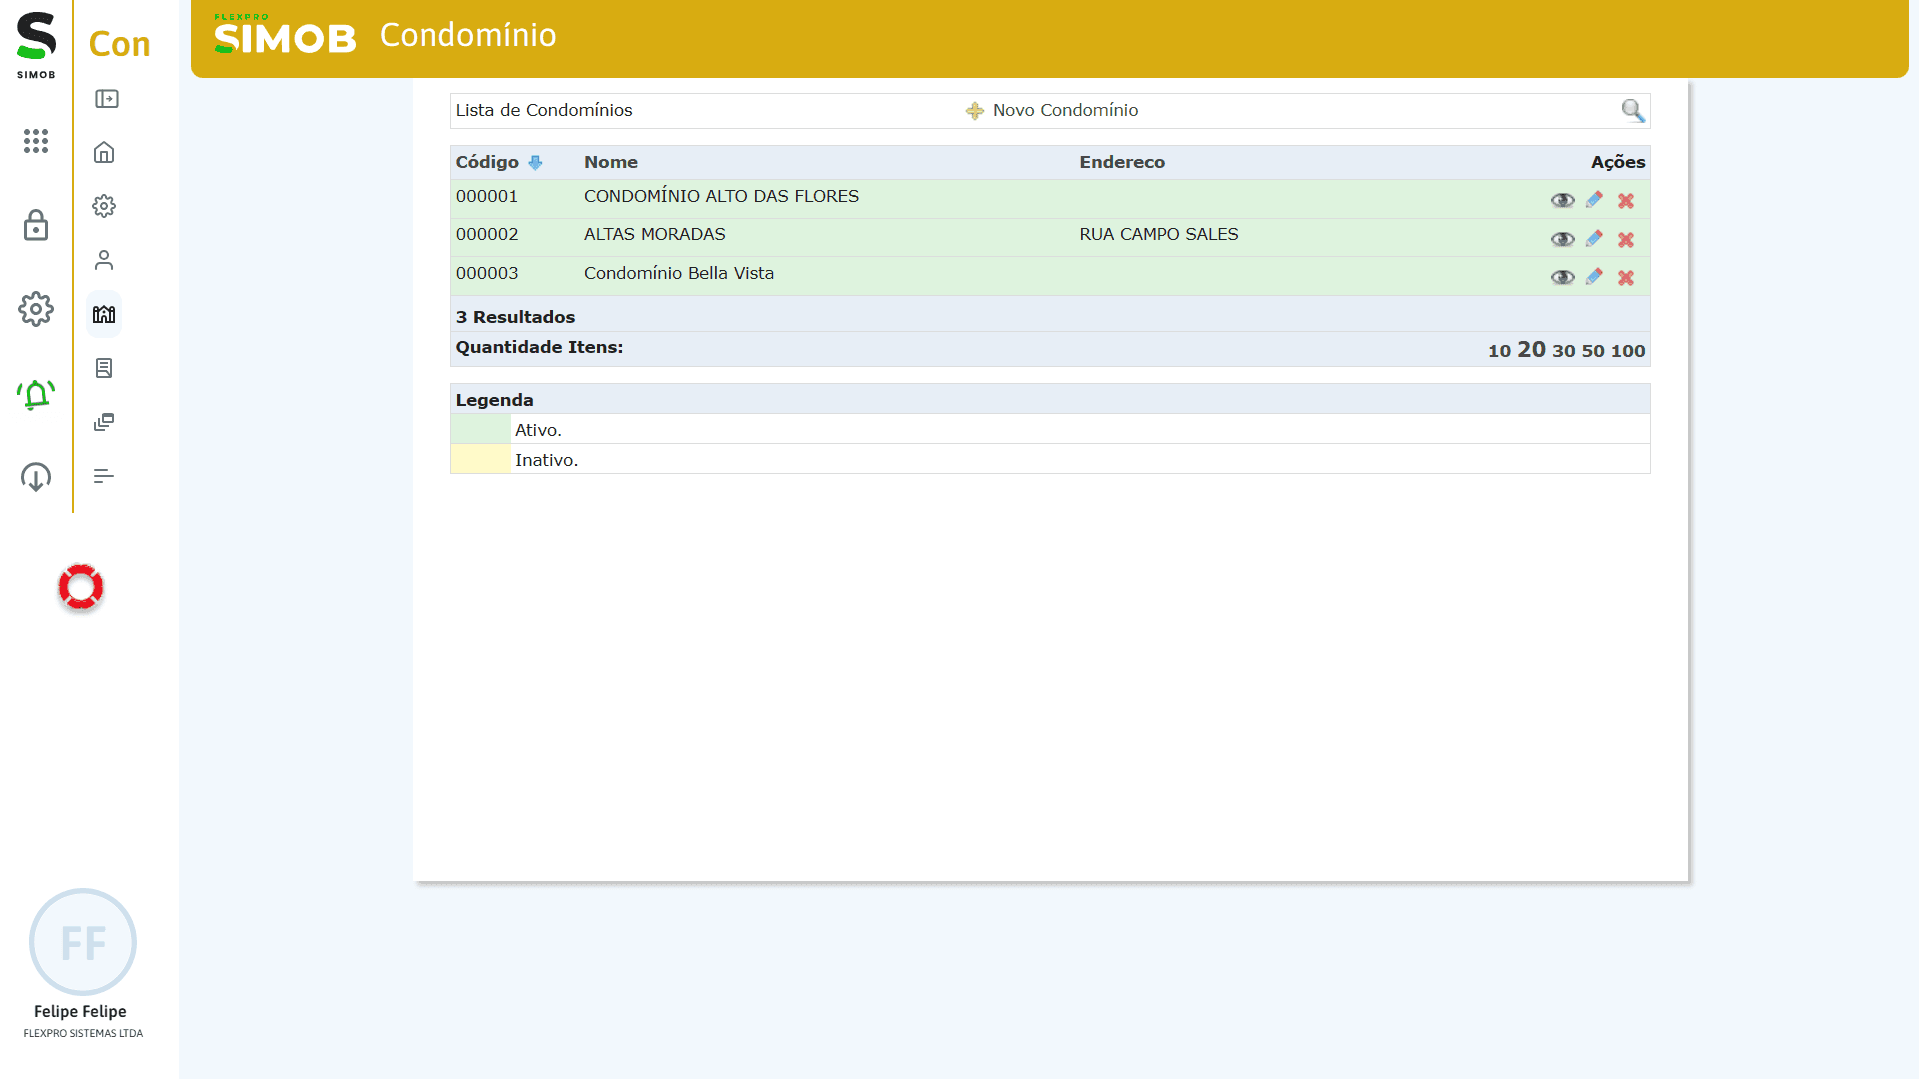Expand the lines menu sidebar icon
1919x1079 pixels.
pos(104,476)
